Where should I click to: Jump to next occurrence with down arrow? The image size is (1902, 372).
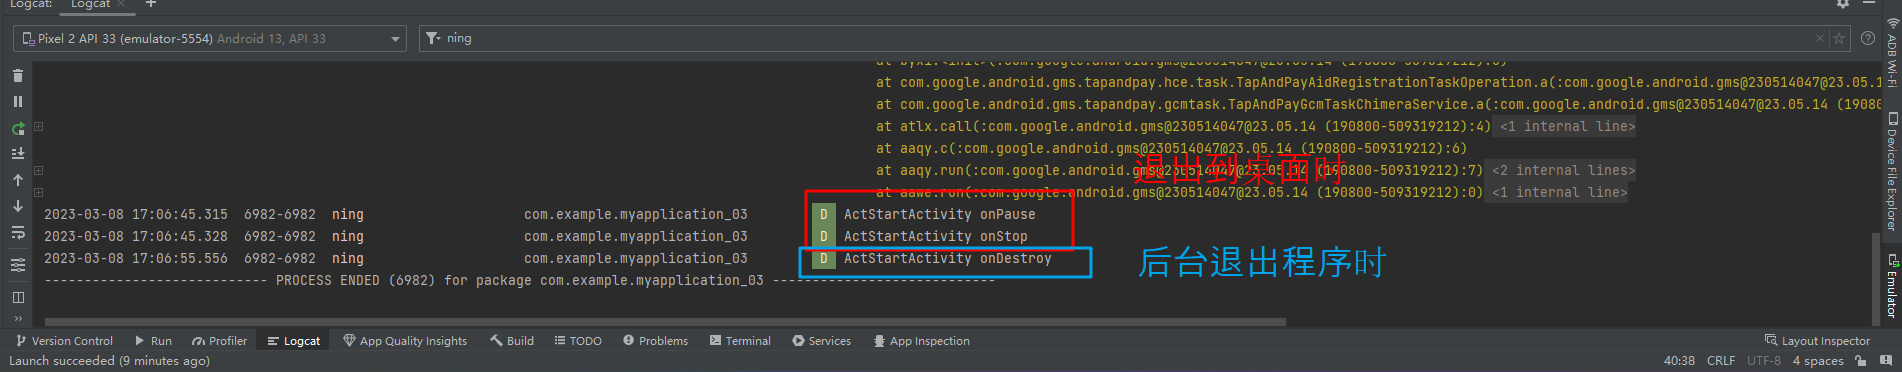click(18, 206)
